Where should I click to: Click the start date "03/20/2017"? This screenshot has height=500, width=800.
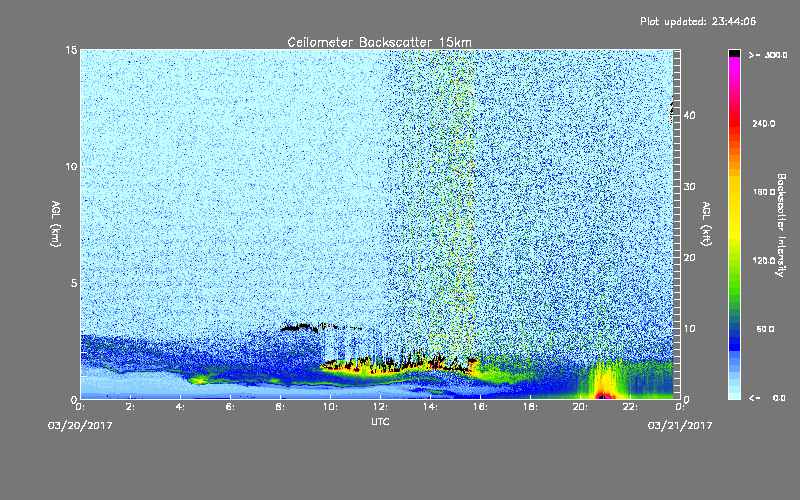(x=80, y=426)
